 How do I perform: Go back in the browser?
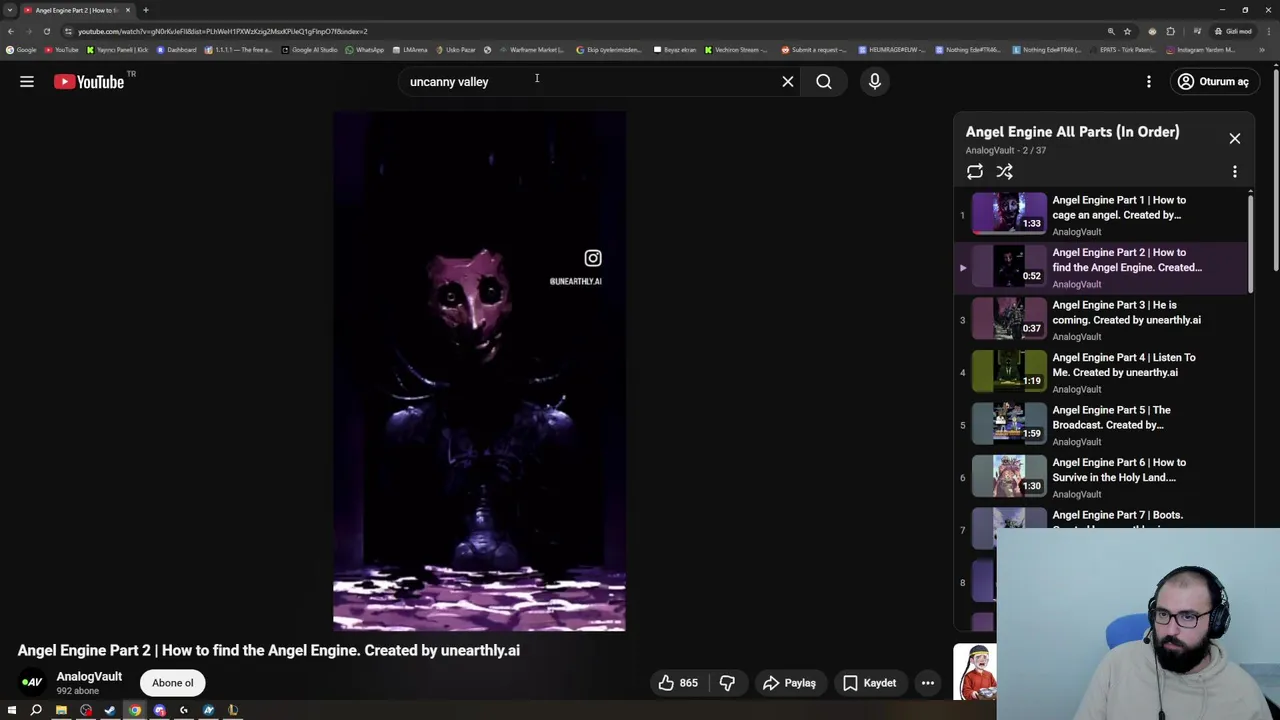(x=11, y=31)
